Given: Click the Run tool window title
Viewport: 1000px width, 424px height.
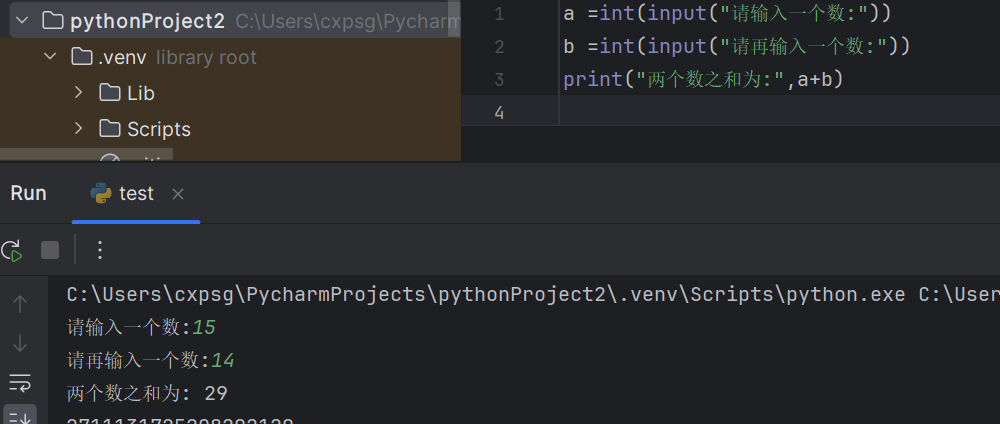Looking at the screenshot, I should coord(28,194).
